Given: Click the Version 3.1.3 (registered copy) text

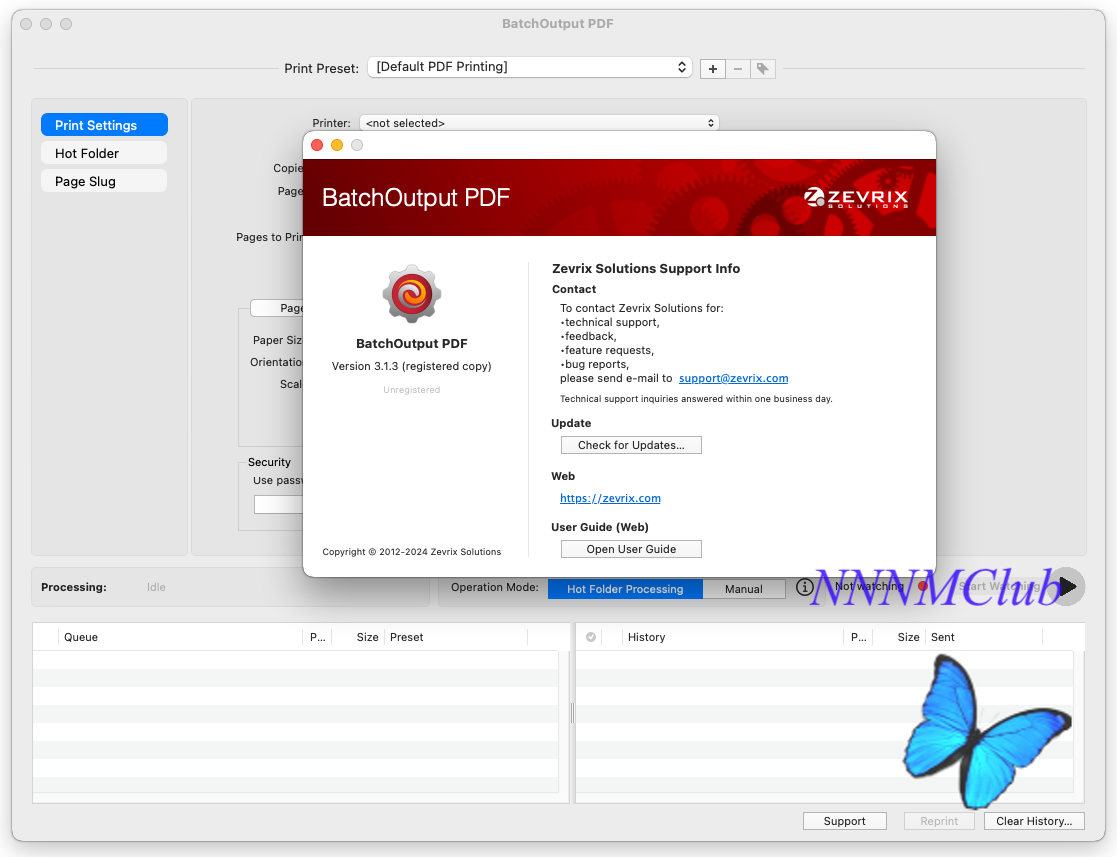Looking at the screenshot, I should [x=412, y=366].
